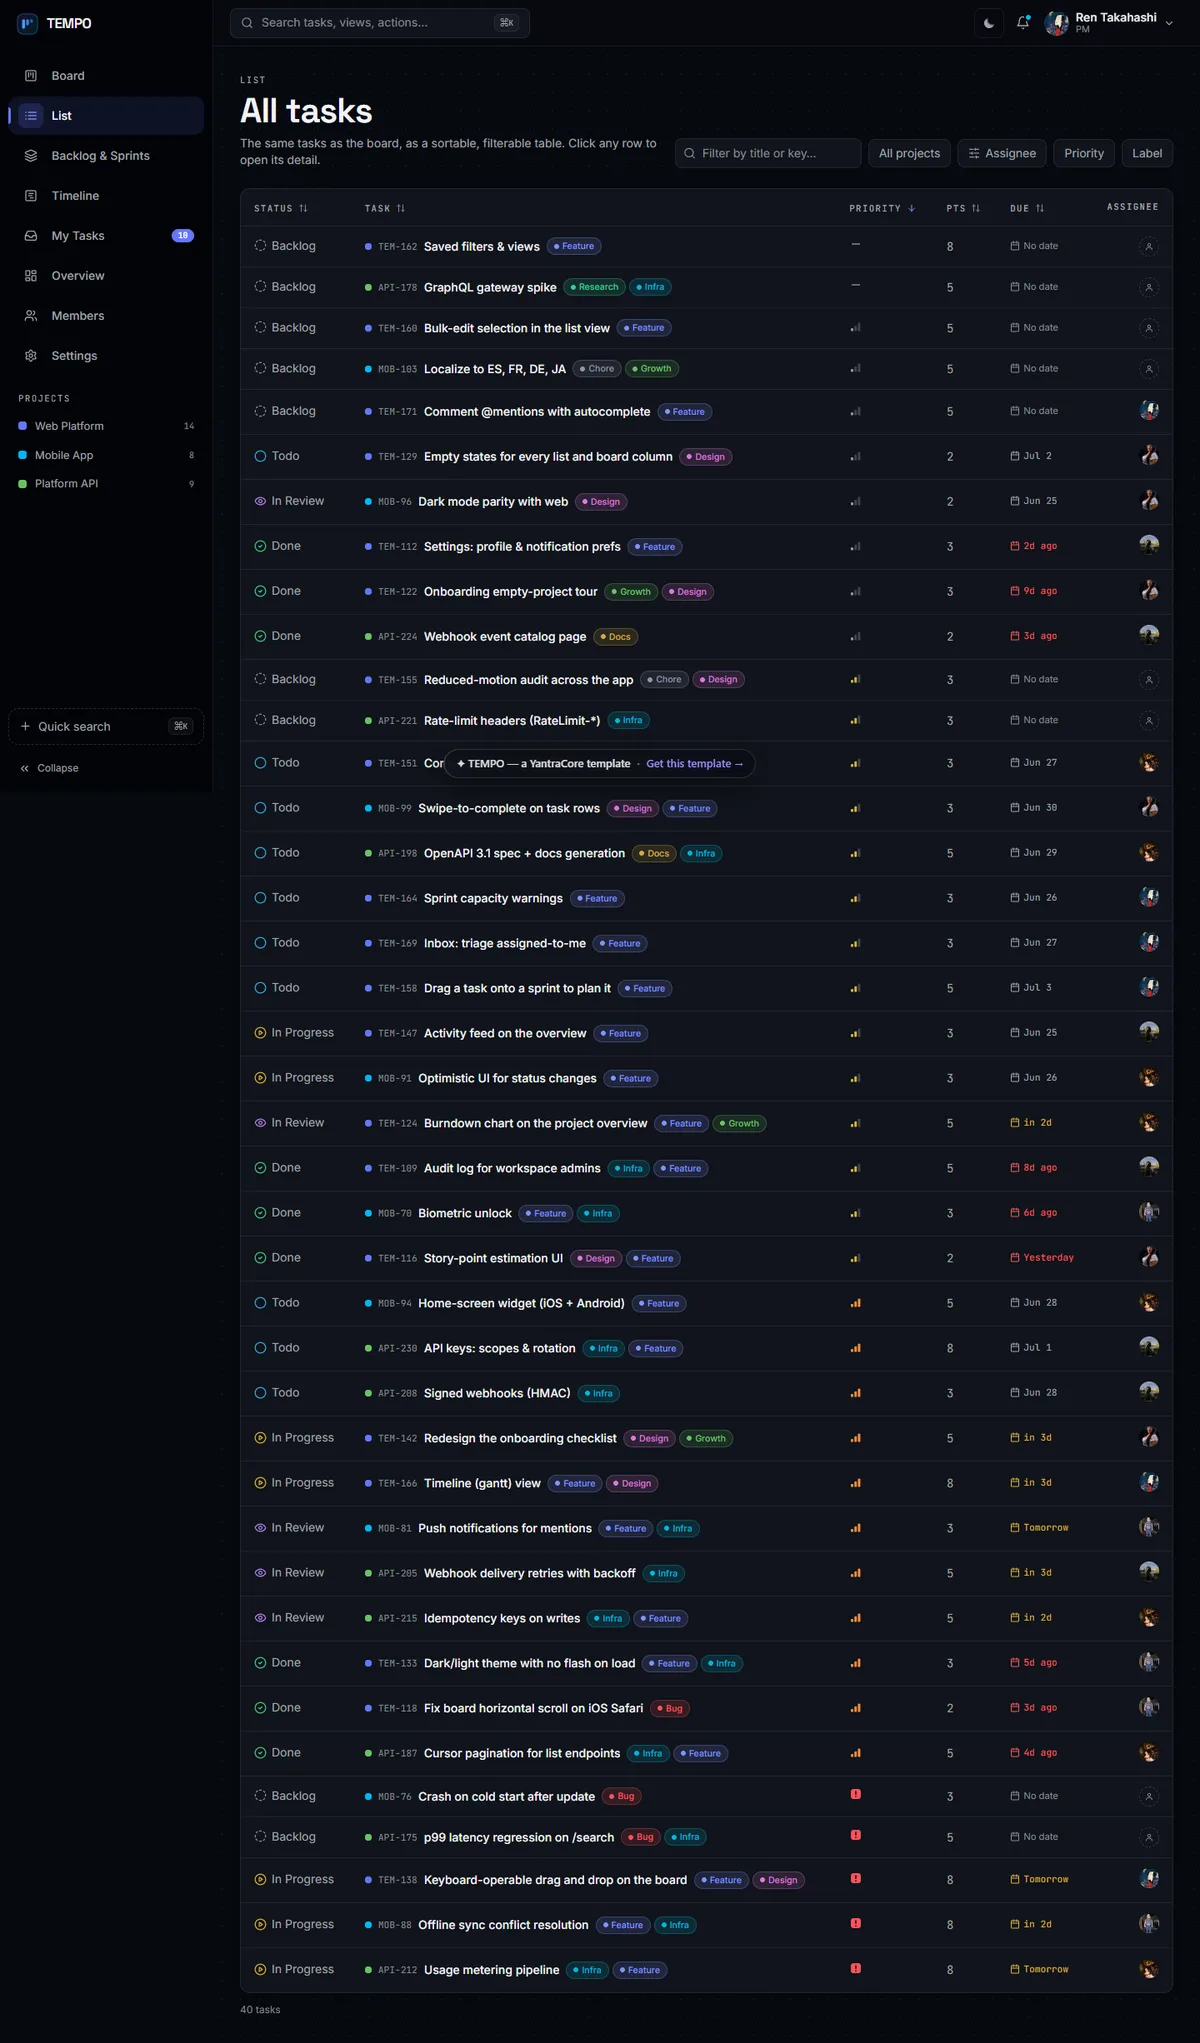This screenshot has height=2043, width=1200.
Task: Open Backlog & Sprints page
Action: [x=106, y=156]
